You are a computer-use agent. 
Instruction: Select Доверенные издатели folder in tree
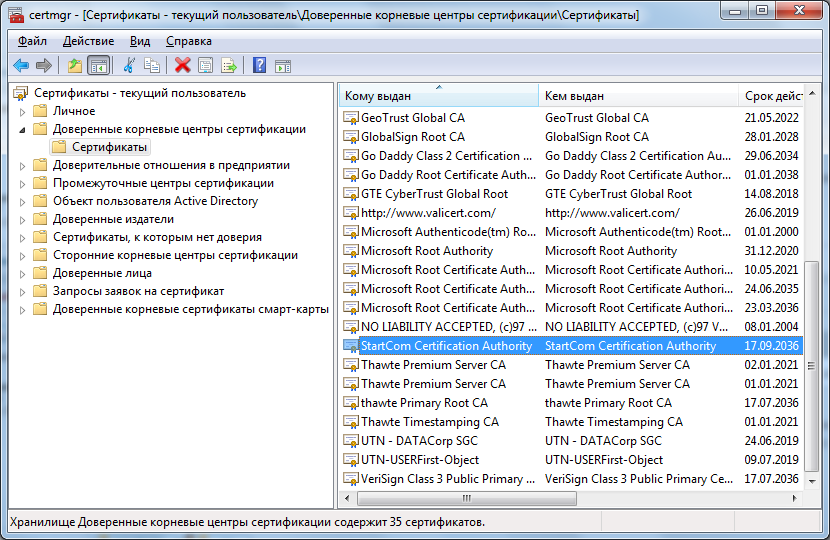click(113, 219)
